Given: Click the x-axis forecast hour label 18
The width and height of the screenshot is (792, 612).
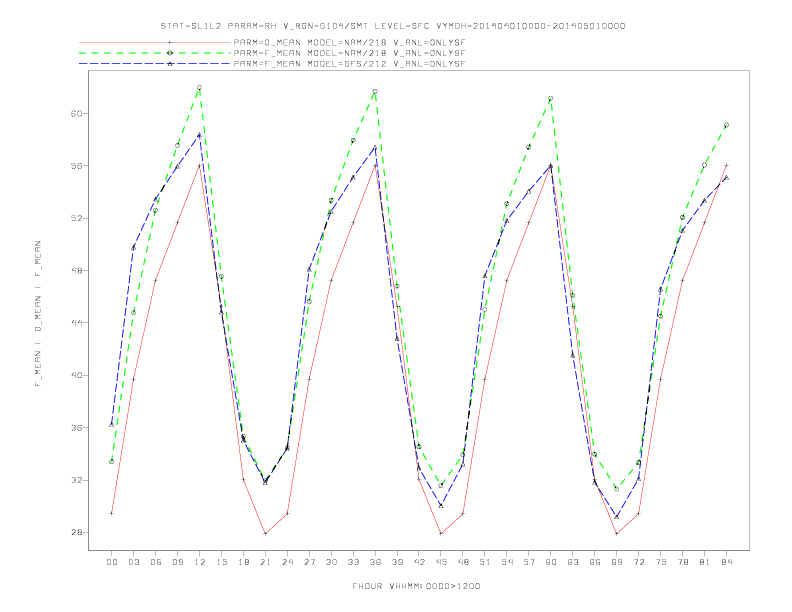Looking at the screenshot, I should (x=243, y=562).
